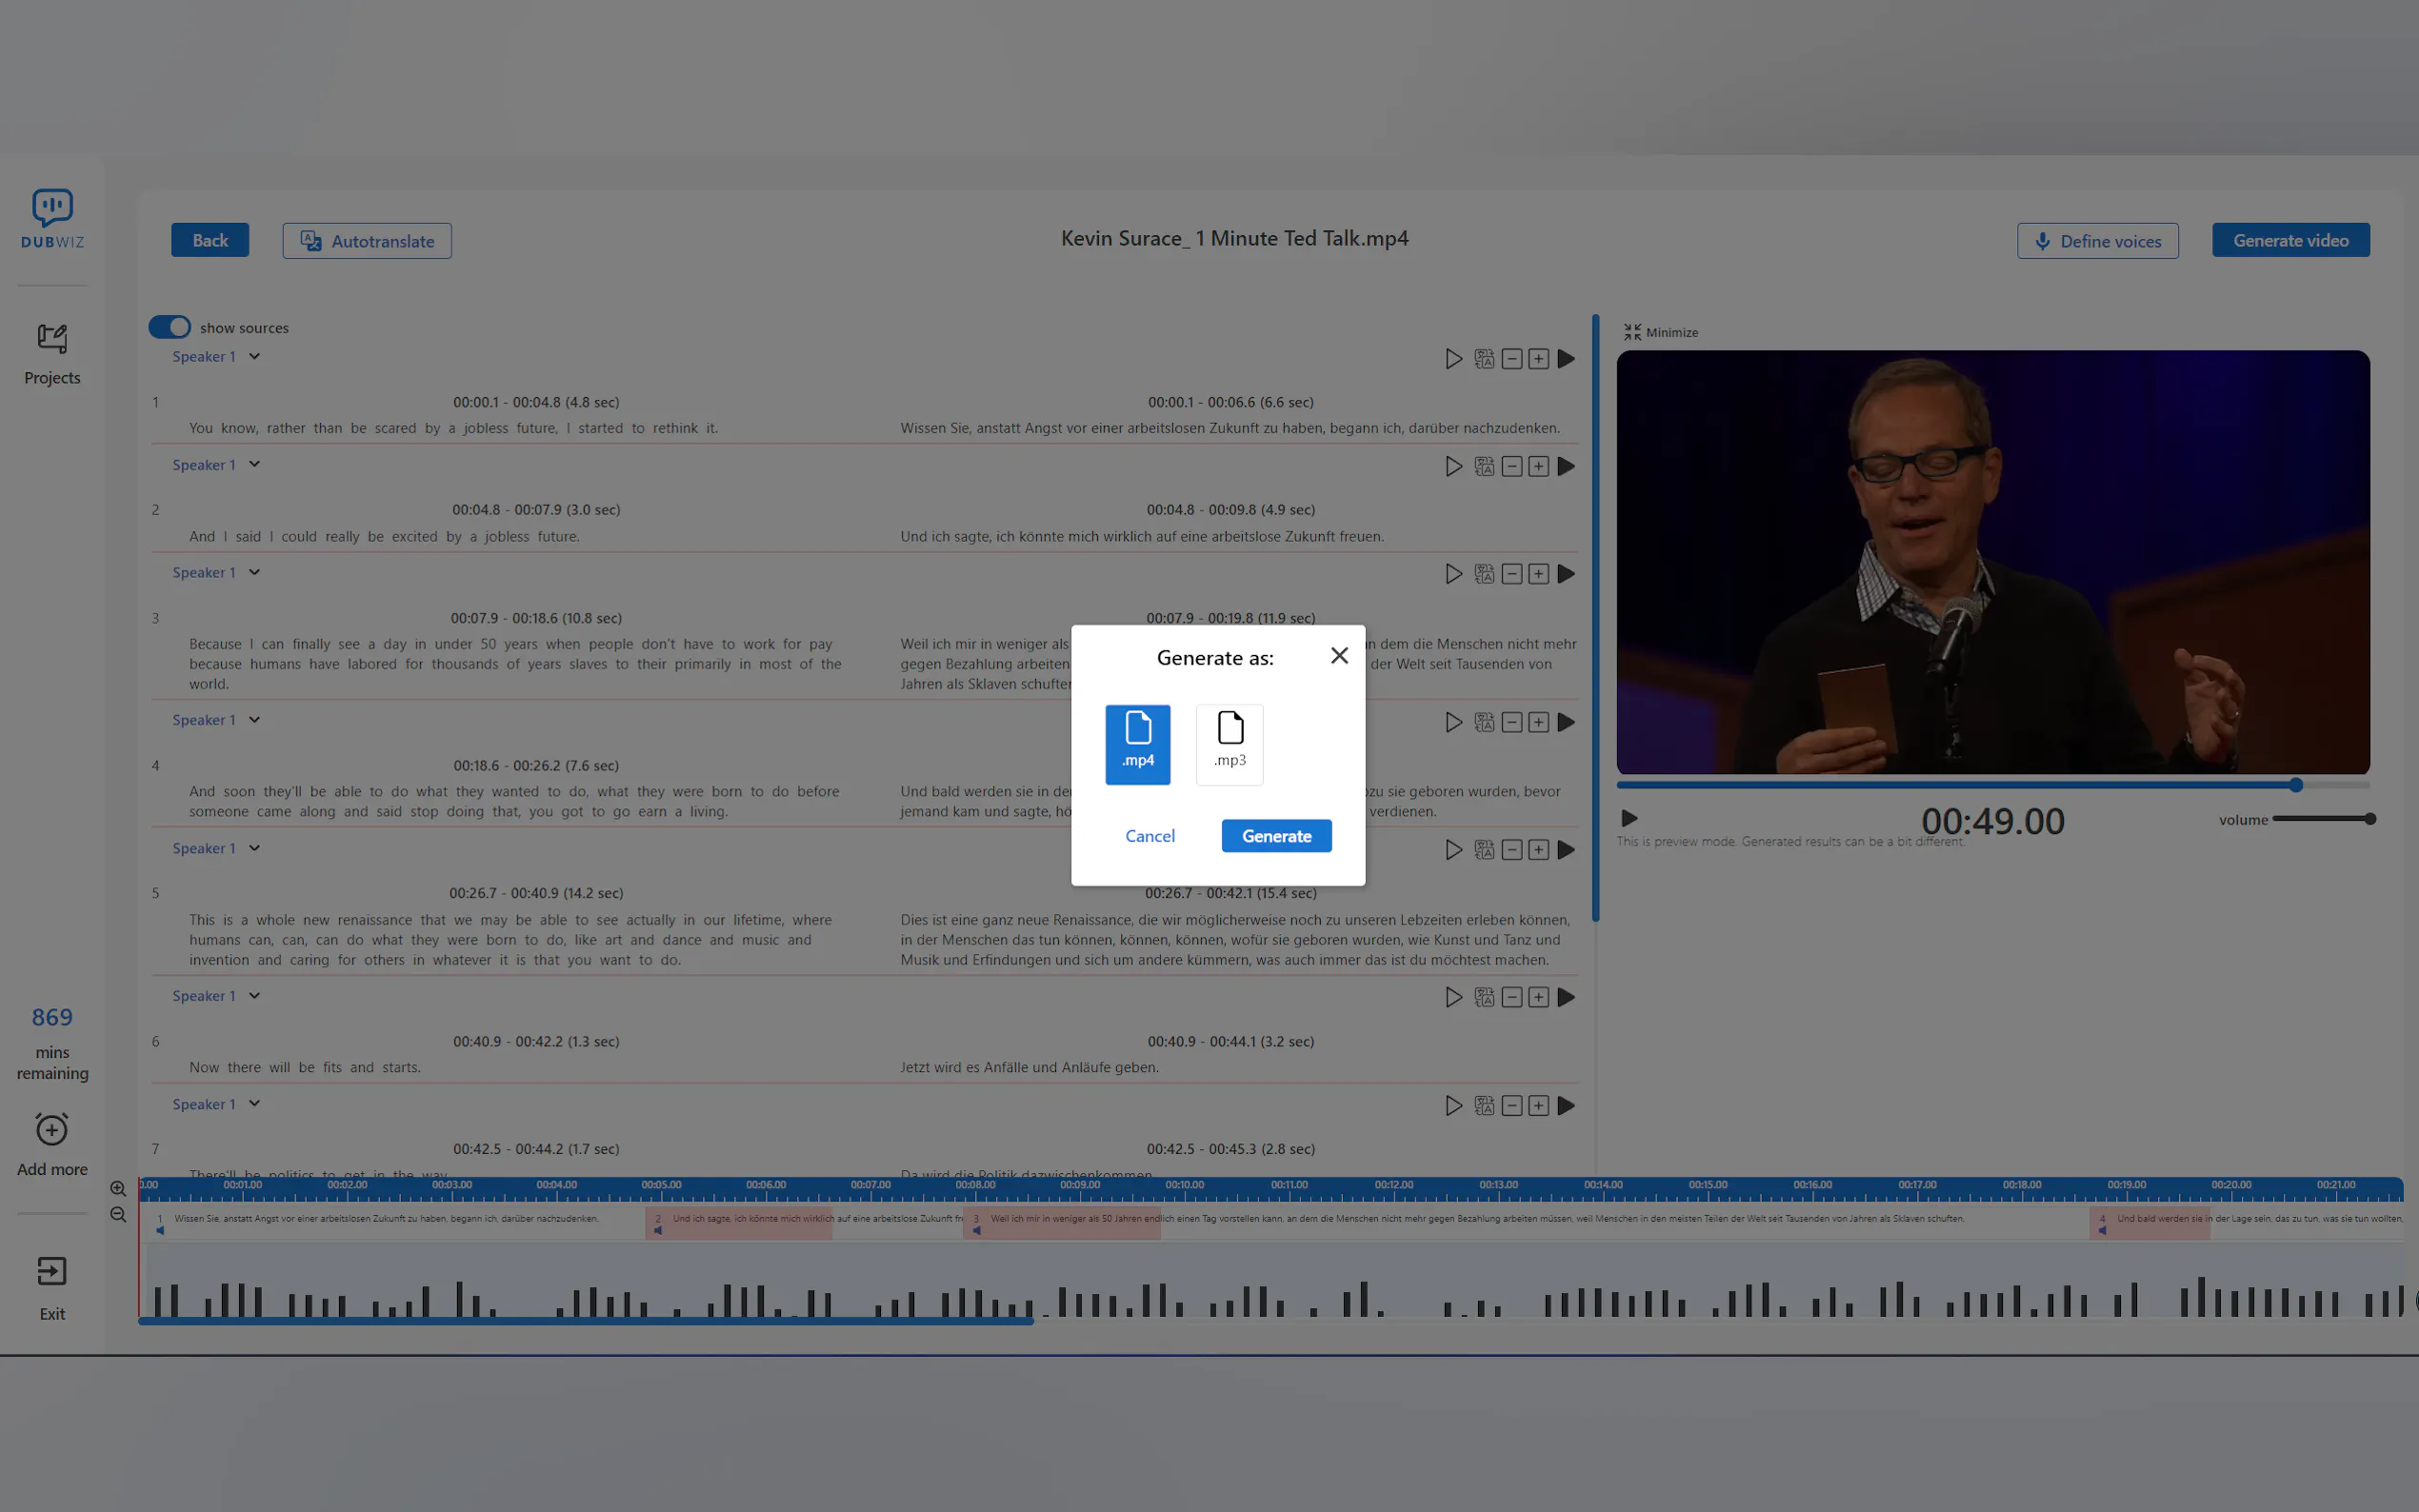The image size is (2419, 1512).
Task: Toggle the show sources switch
Action: 169,327
